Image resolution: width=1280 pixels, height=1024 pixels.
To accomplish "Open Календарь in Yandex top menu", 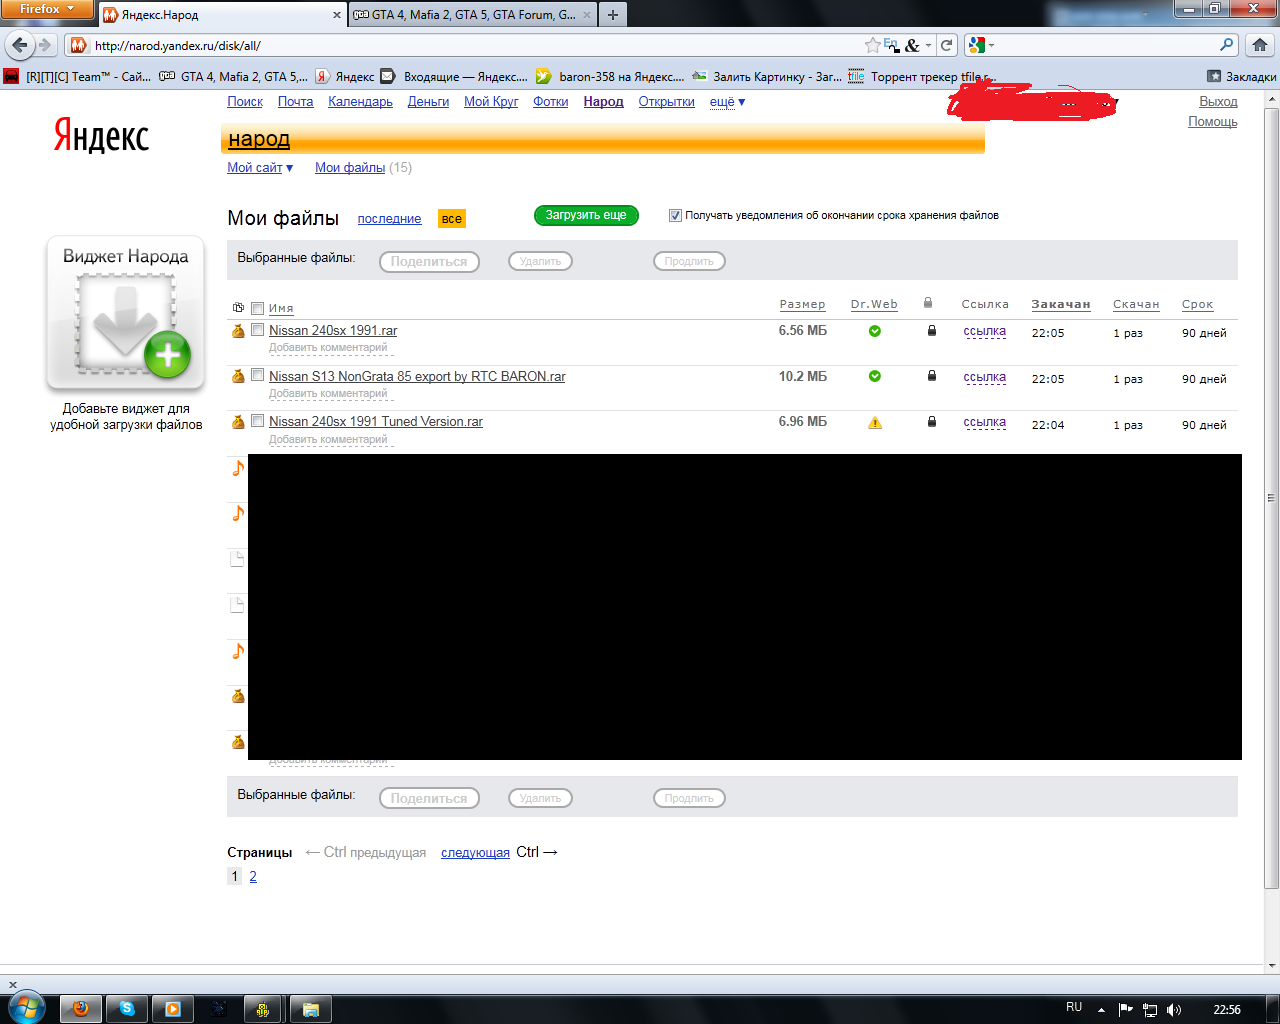I will 360,102.
